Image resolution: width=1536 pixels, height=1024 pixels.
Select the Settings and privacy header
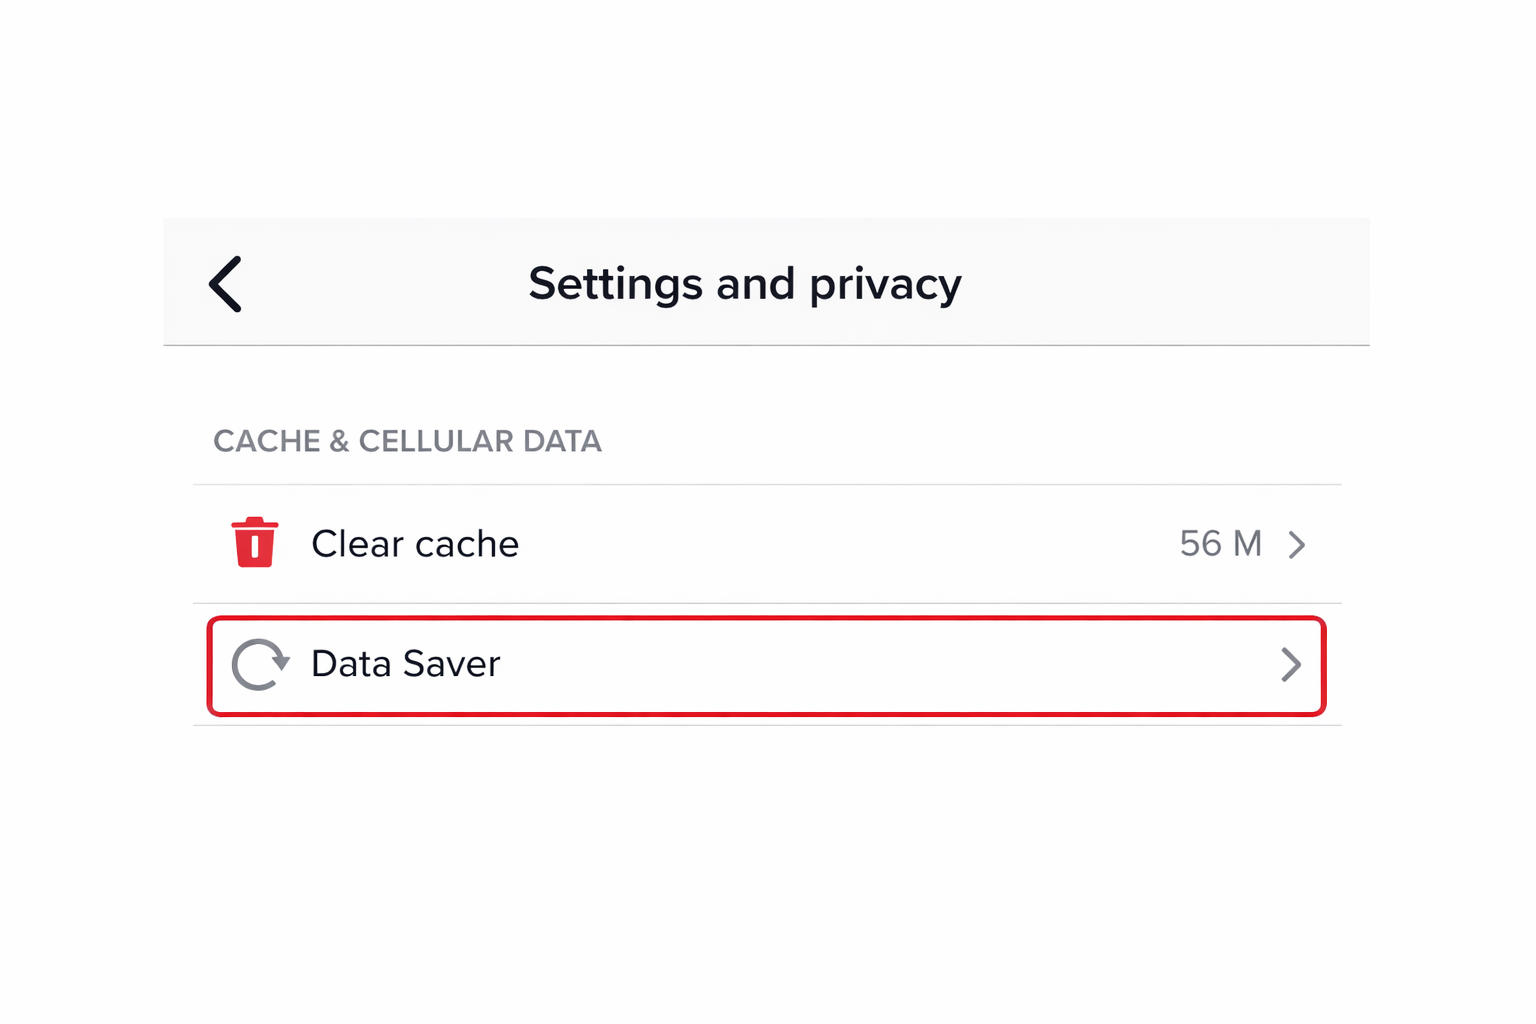point(744,283)
